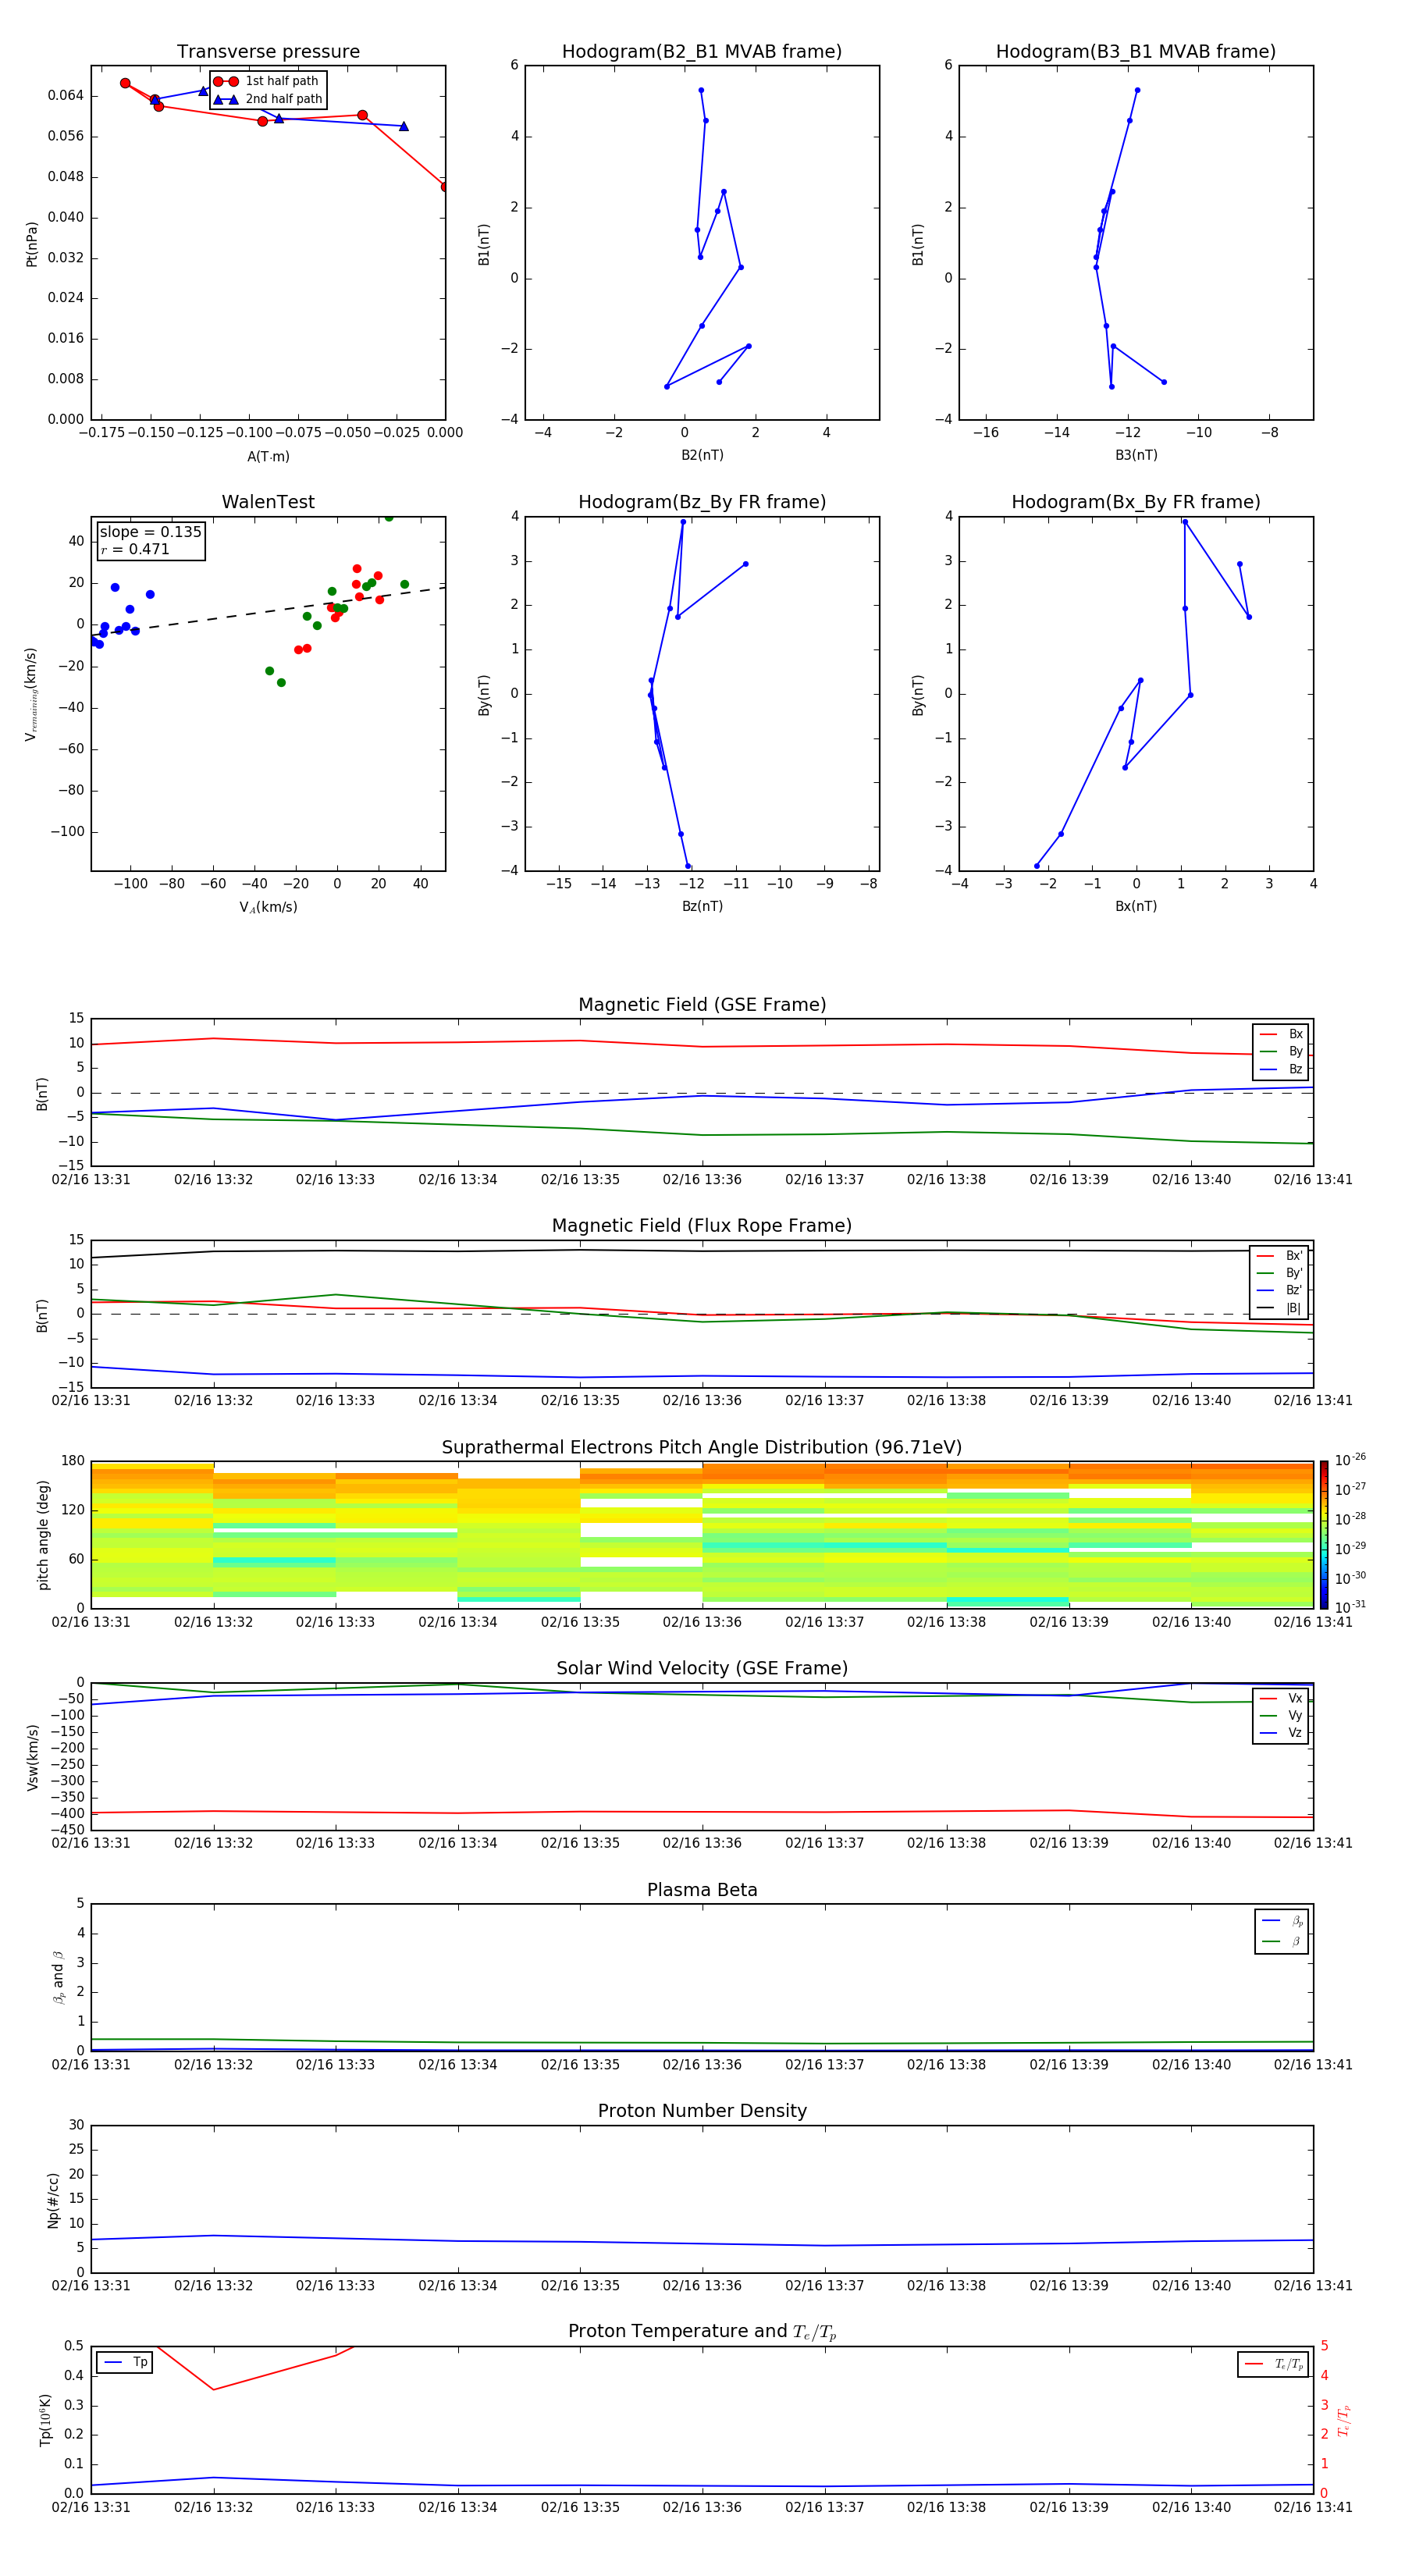The height and width of the screenshot is (2576, 1405).
Task: Click the Pt(nPa) y-axis label
Action: point(31,244)
